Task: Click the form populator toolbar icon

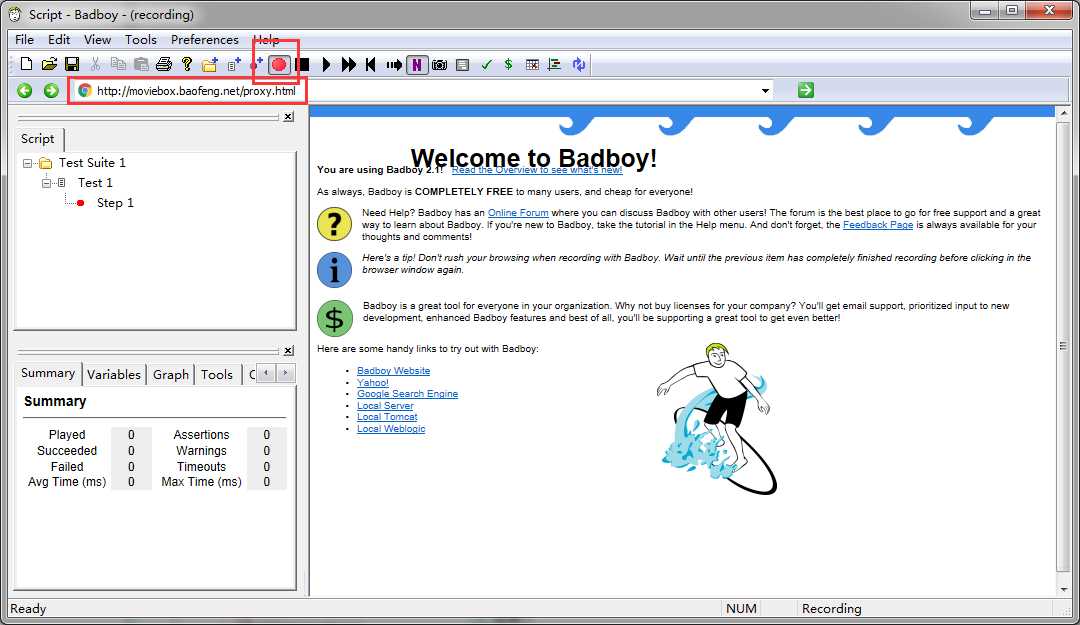Action: coord(463,65)
